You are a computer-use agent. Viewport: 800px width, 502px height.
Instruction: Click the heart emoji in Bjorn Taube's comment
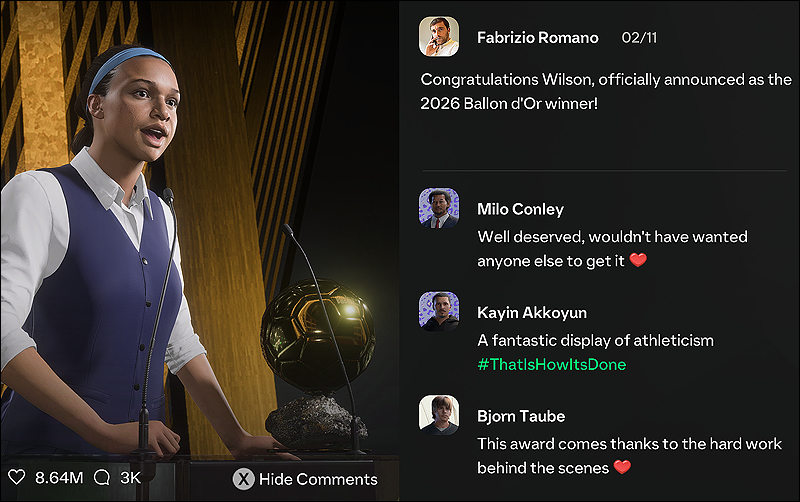pos(622,467)
